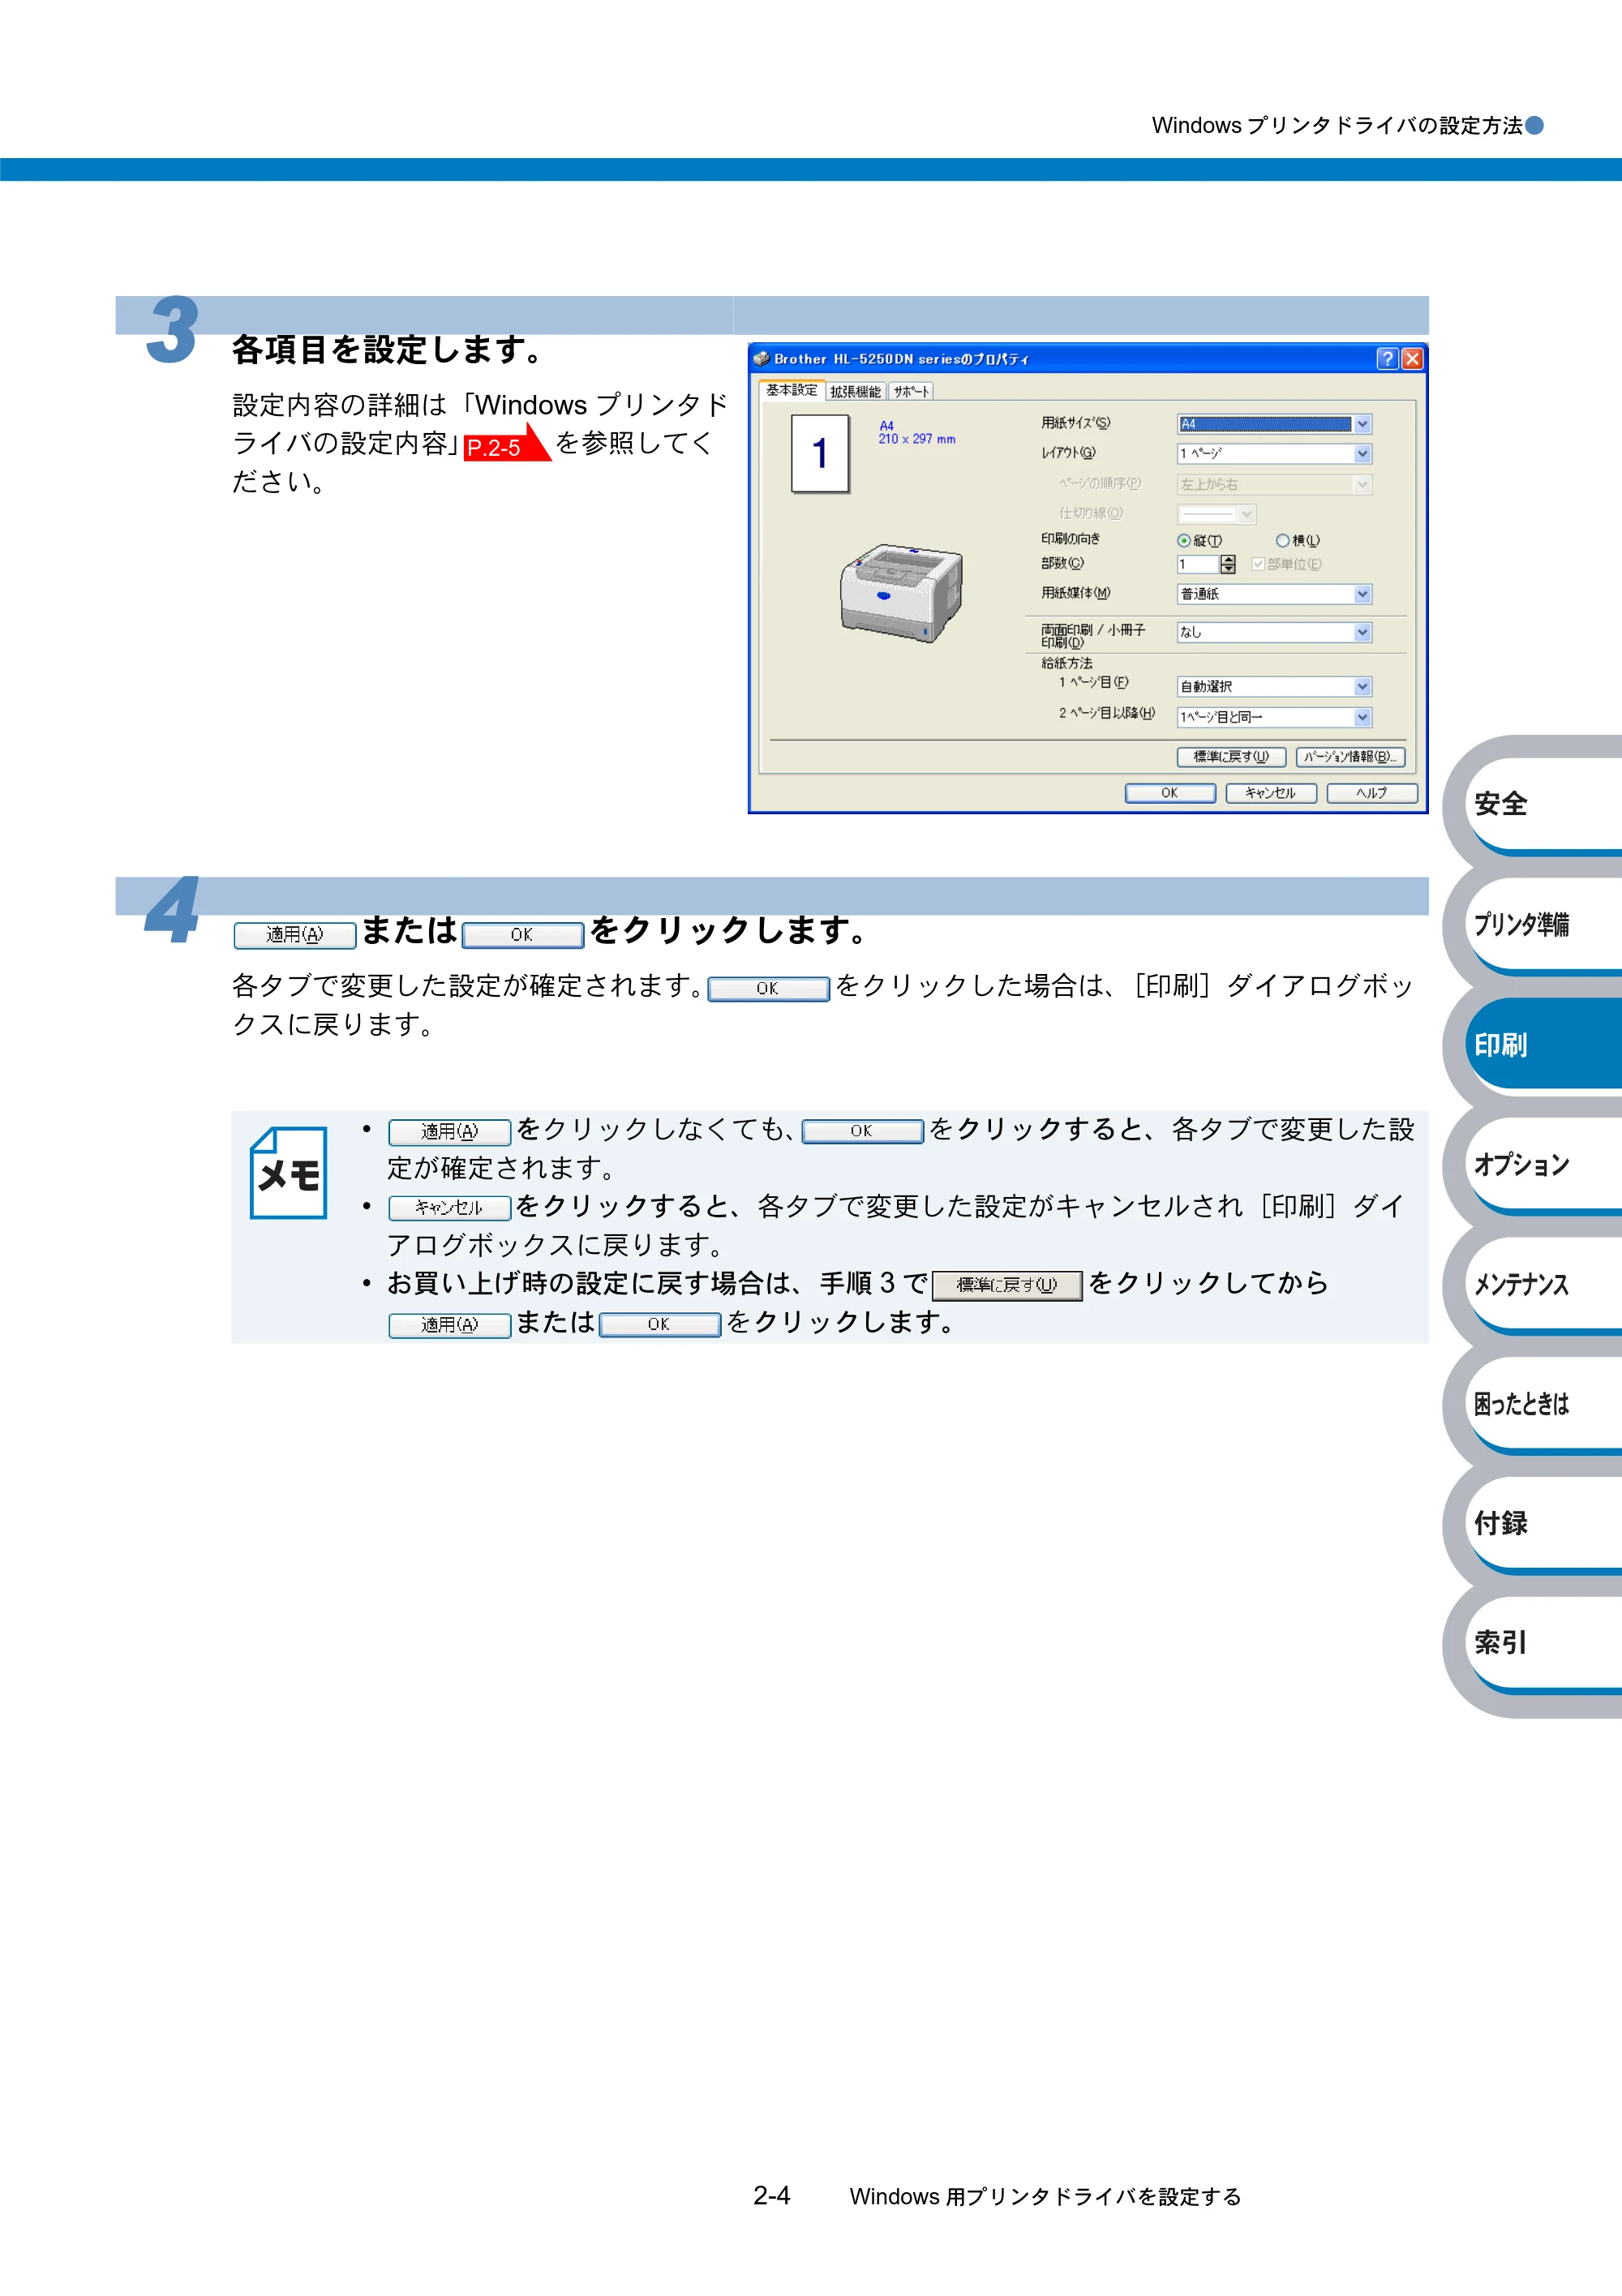
Task: Toggle the 部単位 collate checkbox
Action: pos(1258,564)
